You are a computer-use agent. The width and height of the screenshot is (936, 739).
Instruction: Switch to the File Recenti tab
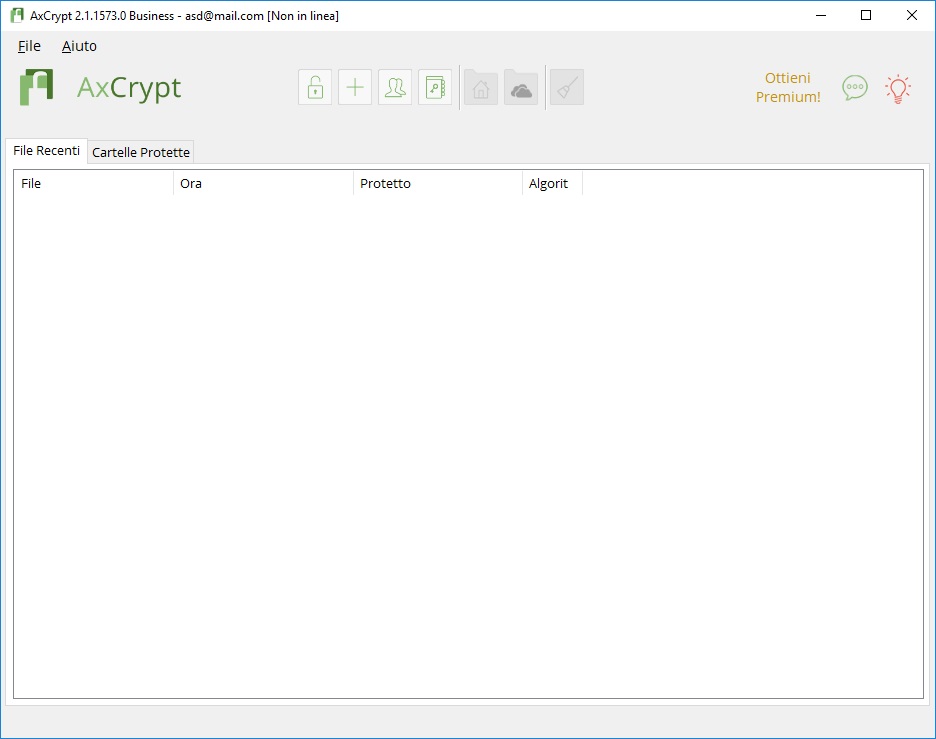click(x=47, y=150)
